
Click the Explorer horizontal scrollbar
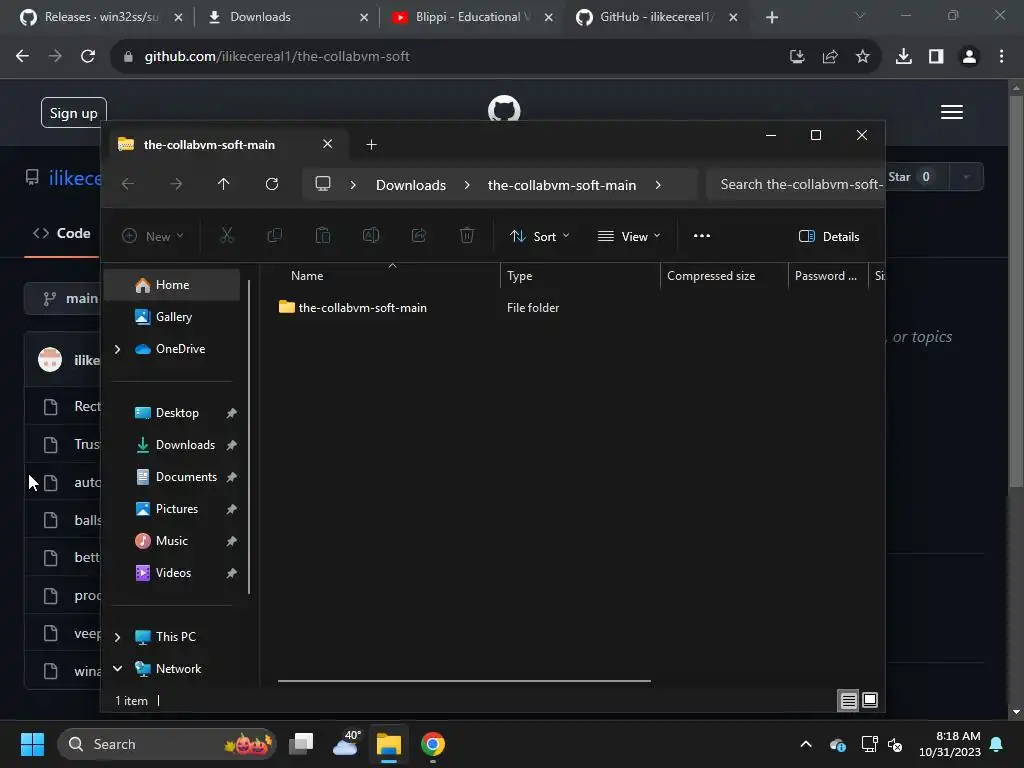click(464, 680)
